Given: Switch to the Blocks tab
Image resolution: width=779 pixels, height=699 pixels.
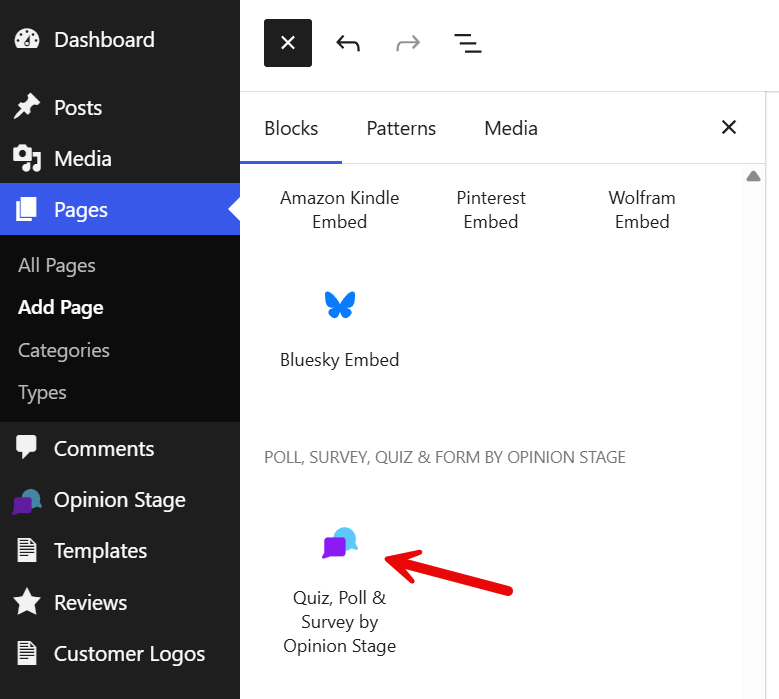Looking at the screenshot, I should [x=291, y=128].
